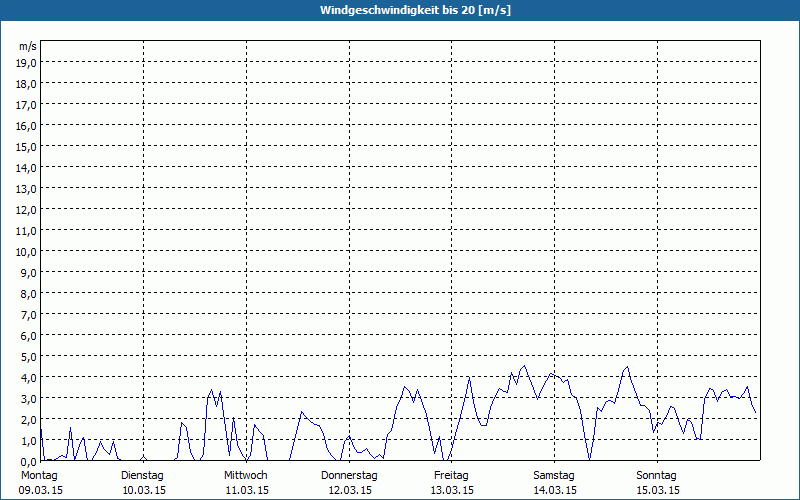The width and height of the screenshot is (800, 500).
Task: Select the 6,0 axis value
Action: tap(28, 336)
